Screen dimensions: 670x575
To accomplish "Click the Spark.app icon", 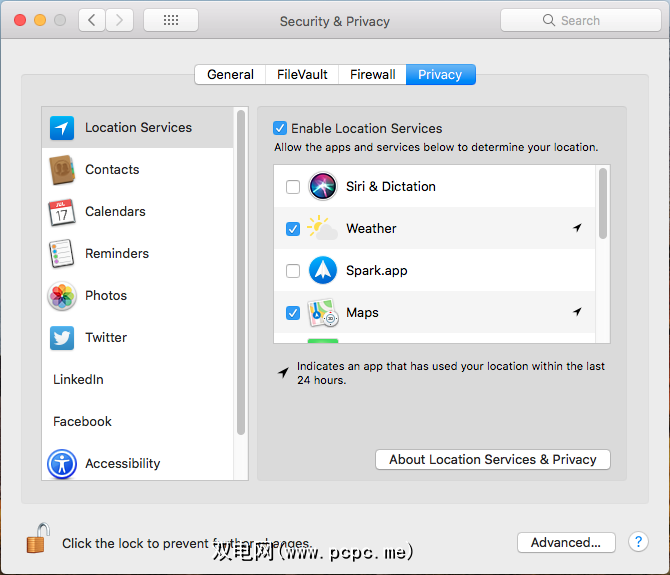I will tap(323, 270).
